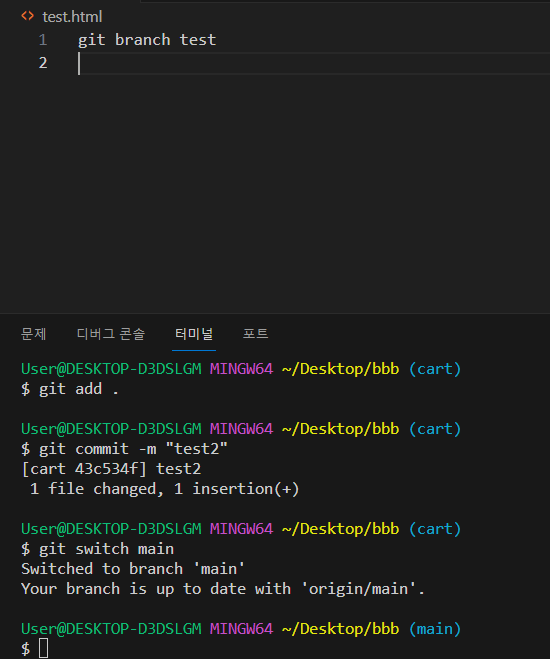Click the test.html file icon in breadcrumb

27,16
